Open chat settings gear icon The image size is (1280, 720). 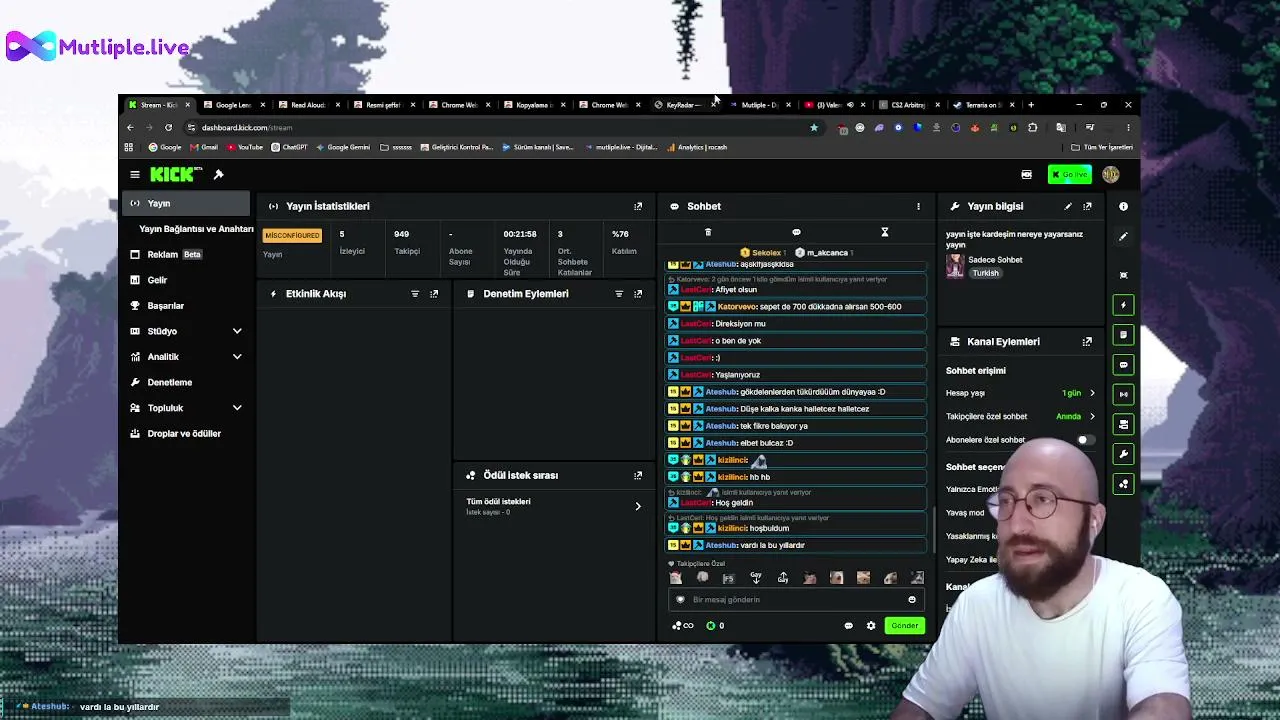[871, 626]
